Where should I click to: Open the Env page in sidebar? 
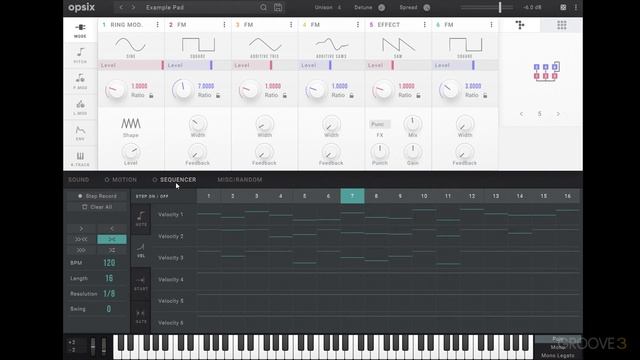80,133
